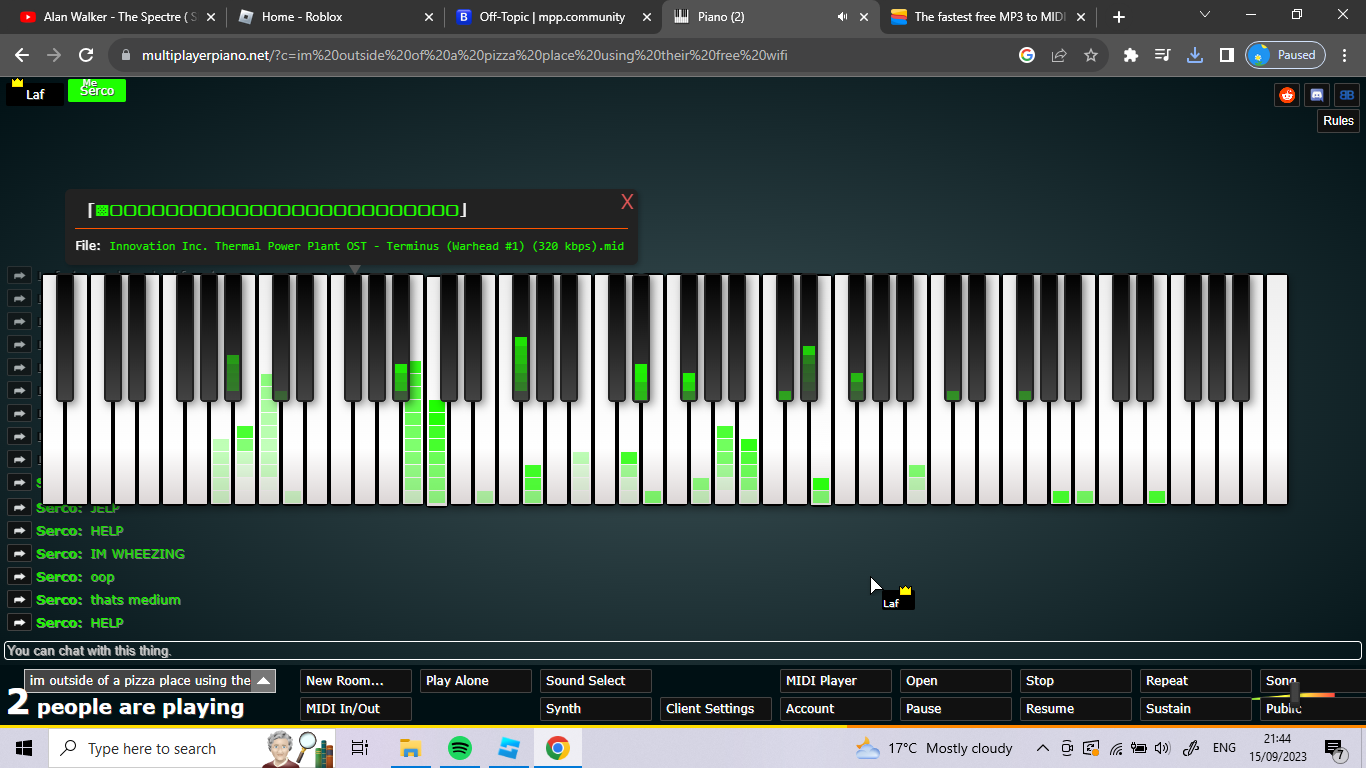The image size is (1366, 768).
Task: Open the Windows Start menu
Action: click(x=24, y=748)
